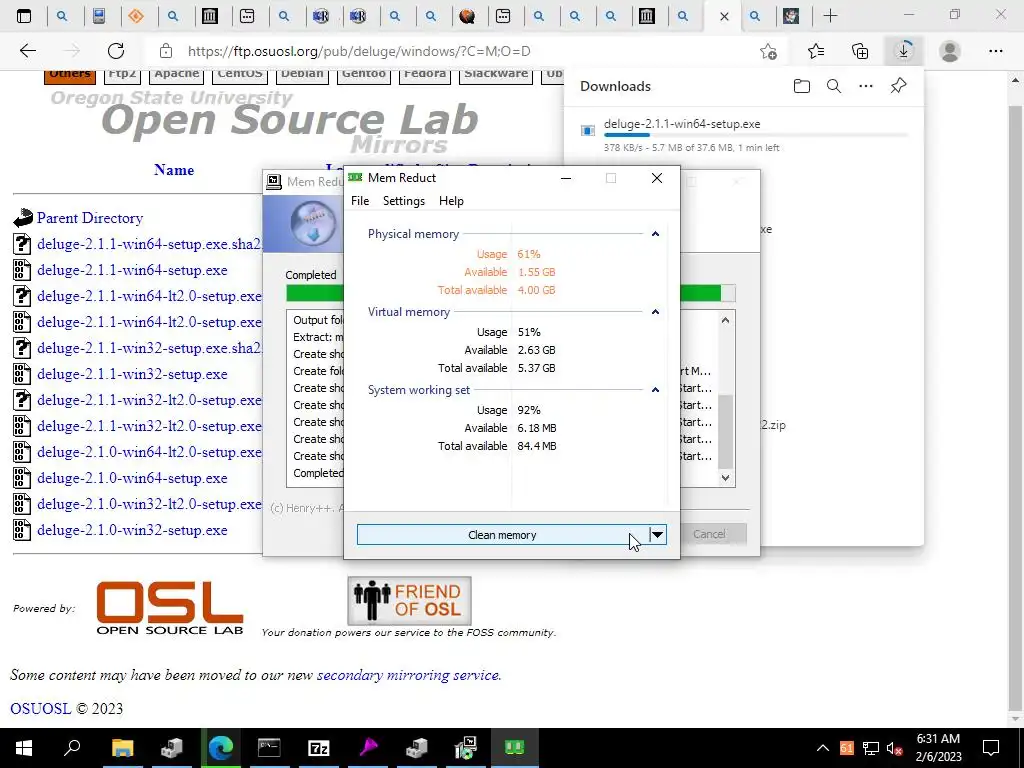Close the current browser tab
Screen dimensions: 1024x768
724,16
